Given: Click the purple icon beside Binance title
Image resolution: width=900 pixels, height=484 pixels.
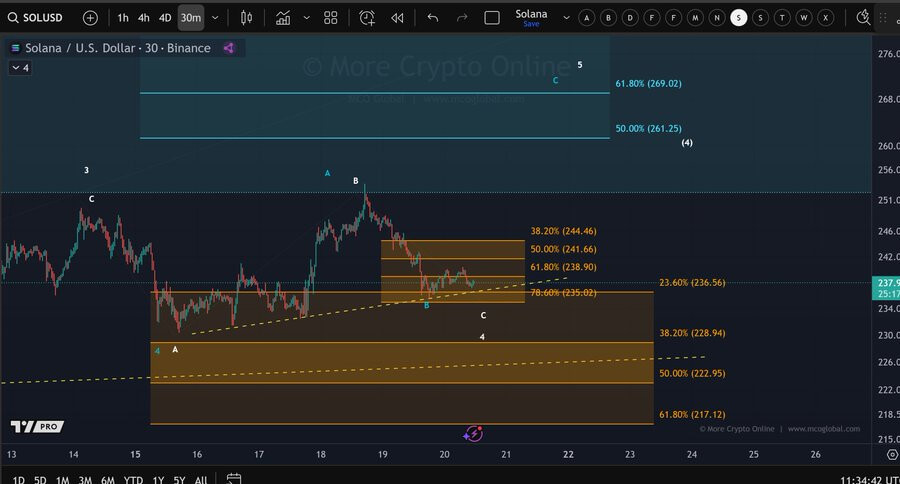Looking at the screenshot, I should 229,48.
